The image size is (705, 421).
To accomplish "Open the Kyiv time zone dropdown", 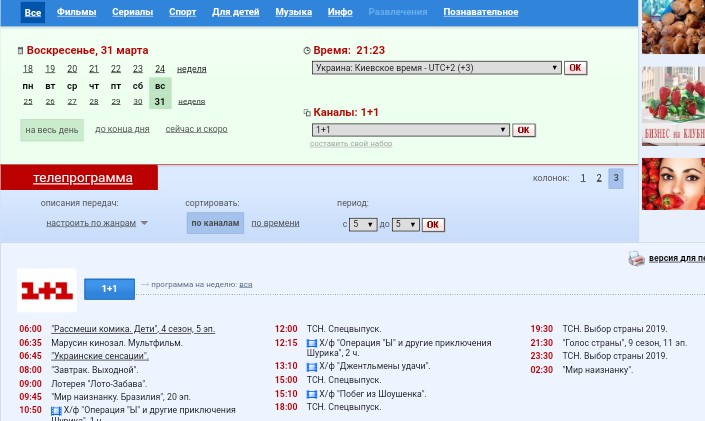I will click(436, 68).
